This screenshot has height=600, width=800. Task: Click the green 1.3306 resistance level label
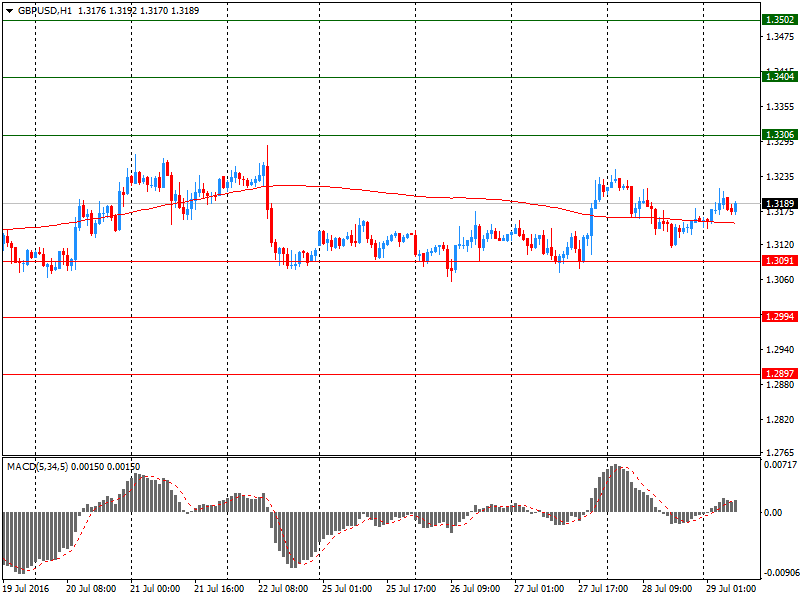click(x=780, y=135)
